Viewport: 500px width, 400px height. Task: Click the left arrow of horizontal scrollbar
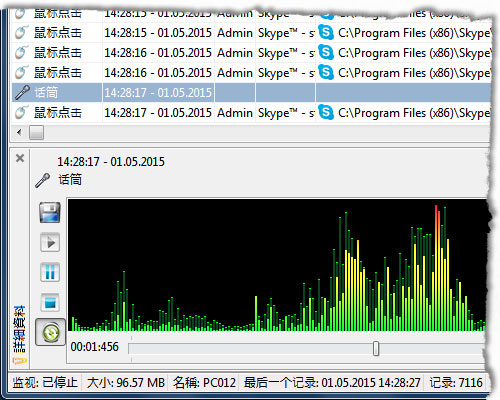[19, 132]
